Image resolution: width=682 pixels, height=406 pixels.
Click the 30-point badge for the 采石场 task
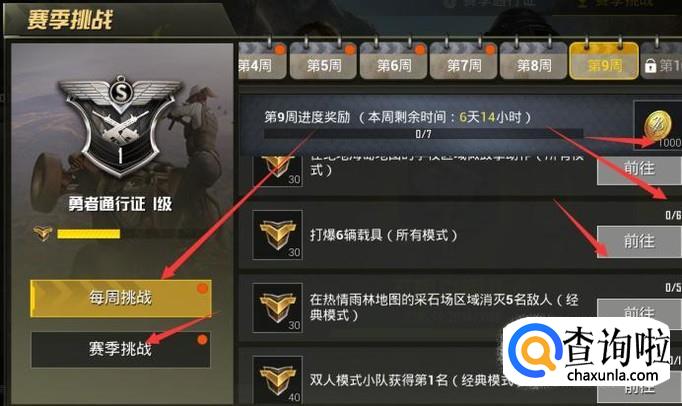click(277, 308)
